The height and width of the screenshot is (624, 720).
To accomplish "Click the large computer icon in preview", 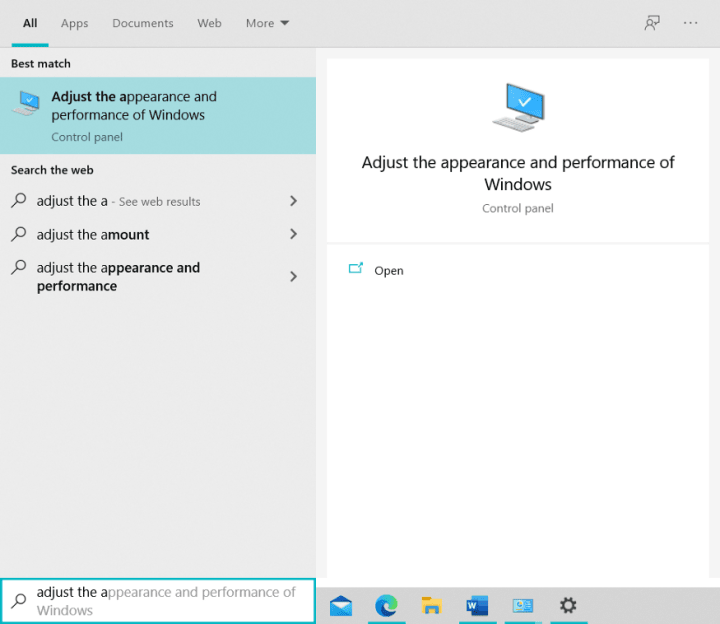I will [519, 107].
